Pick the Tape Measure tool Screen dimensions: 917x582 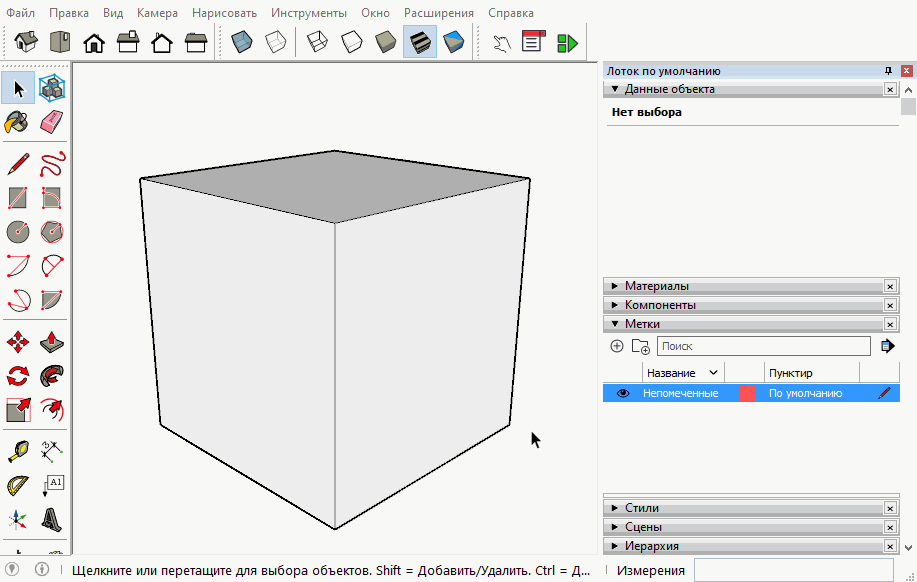(x=17, y=451)
